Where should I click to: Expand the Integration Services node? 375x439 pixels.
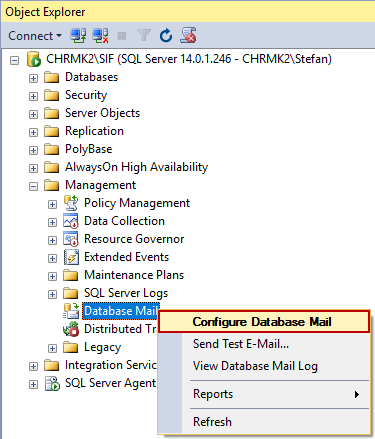click(33, 366)
